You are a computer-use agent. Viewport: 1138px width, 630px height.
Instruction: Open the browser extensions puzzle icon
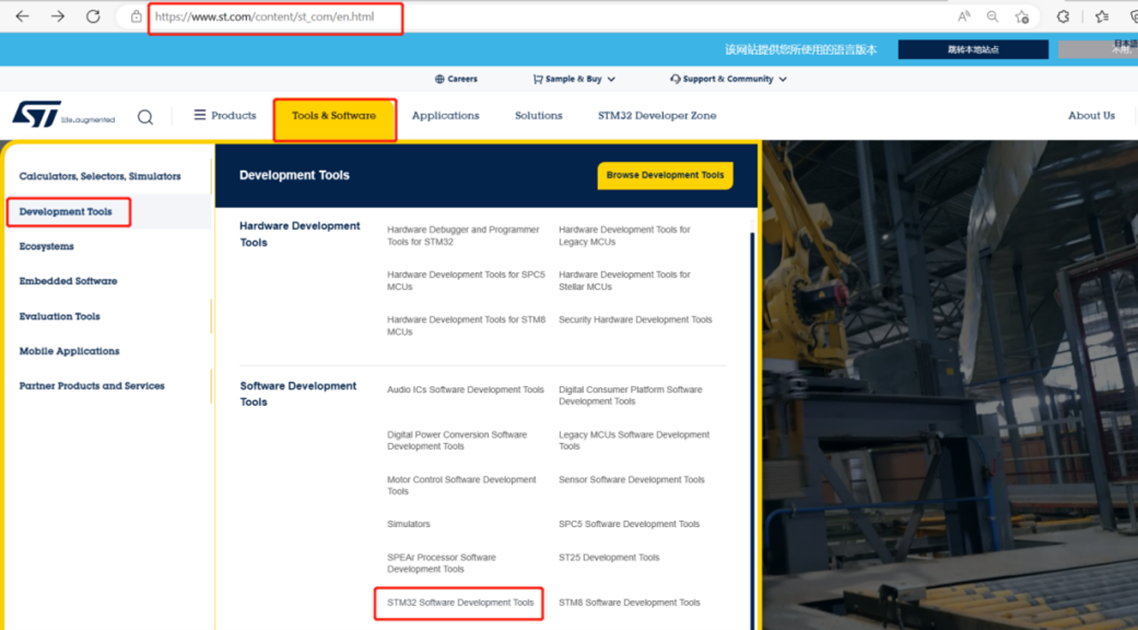[1063, 16]
